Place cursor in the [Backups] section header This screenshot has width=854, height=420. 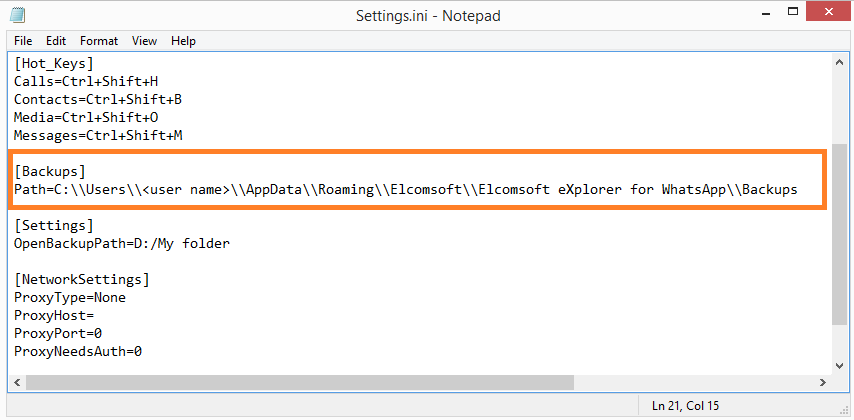[x=50, y=172]
